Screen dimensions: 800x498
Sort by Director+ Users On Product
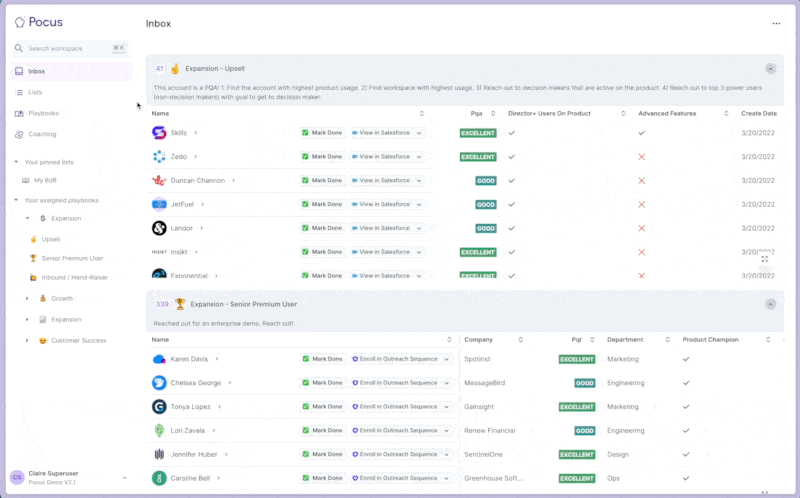pos(623,113)
